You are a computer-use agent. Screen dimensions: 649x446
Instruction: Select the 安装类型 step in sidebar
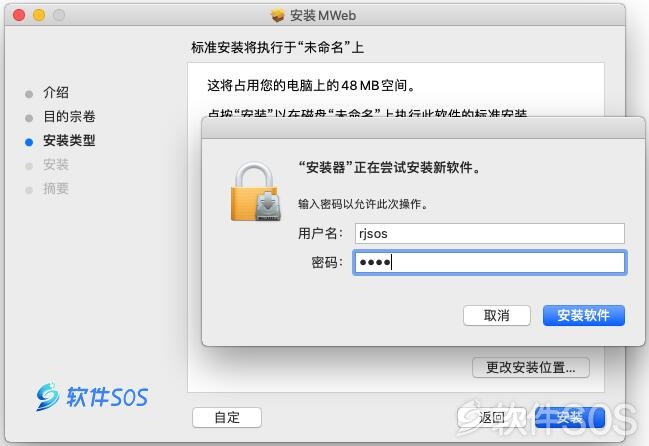pos(69,141)
